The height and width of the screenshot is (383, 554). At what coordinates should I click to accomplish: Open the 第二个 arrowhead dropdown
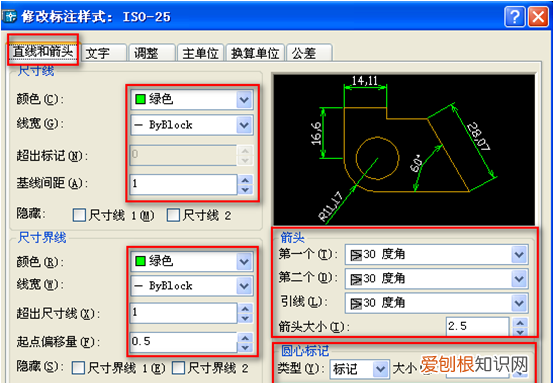tap(519, 279)
